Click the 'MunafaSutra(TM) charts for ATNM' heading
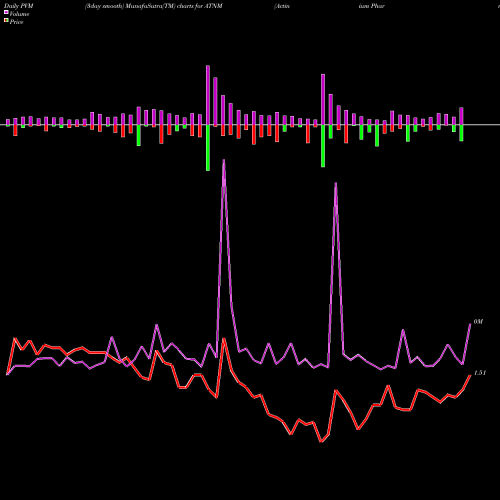 (x=174, y=6)
